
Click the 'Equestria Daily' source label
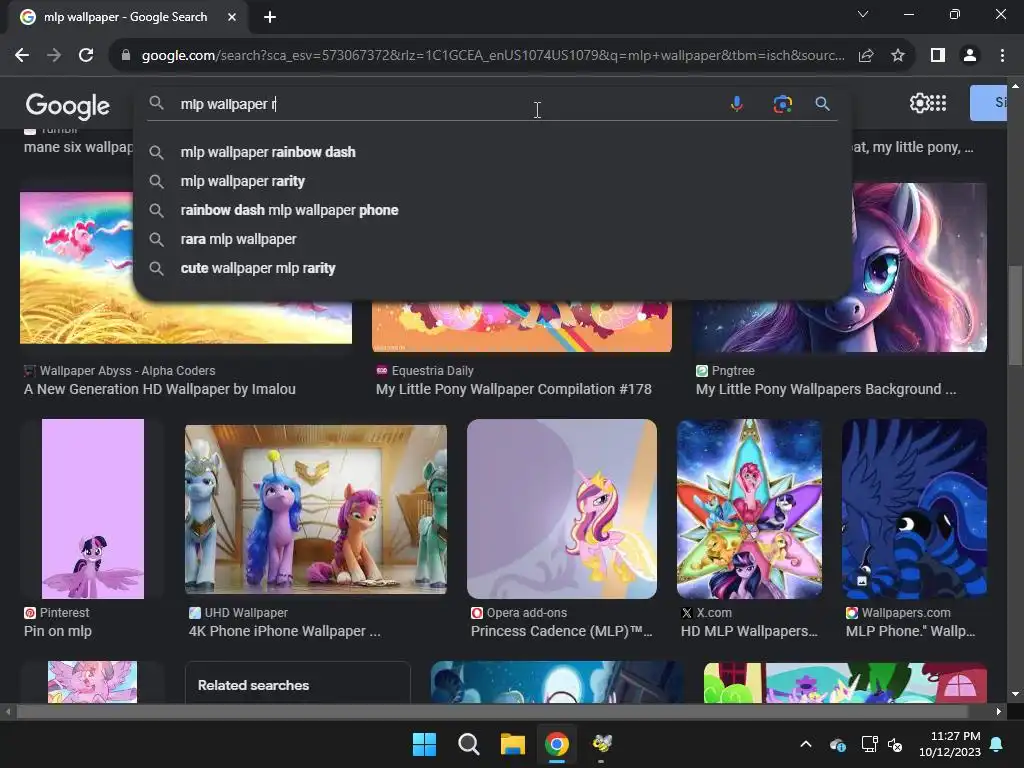coord(432,371)
